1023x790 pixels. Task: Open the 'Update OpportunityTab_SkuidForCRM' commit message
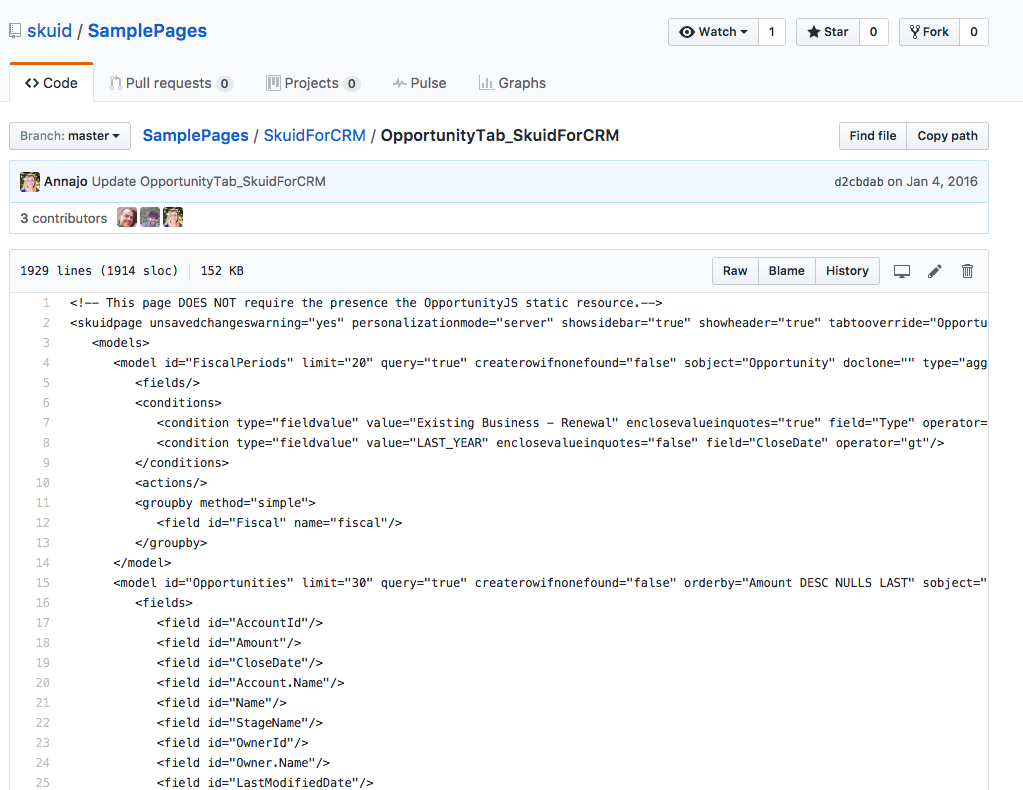point(209,181)
